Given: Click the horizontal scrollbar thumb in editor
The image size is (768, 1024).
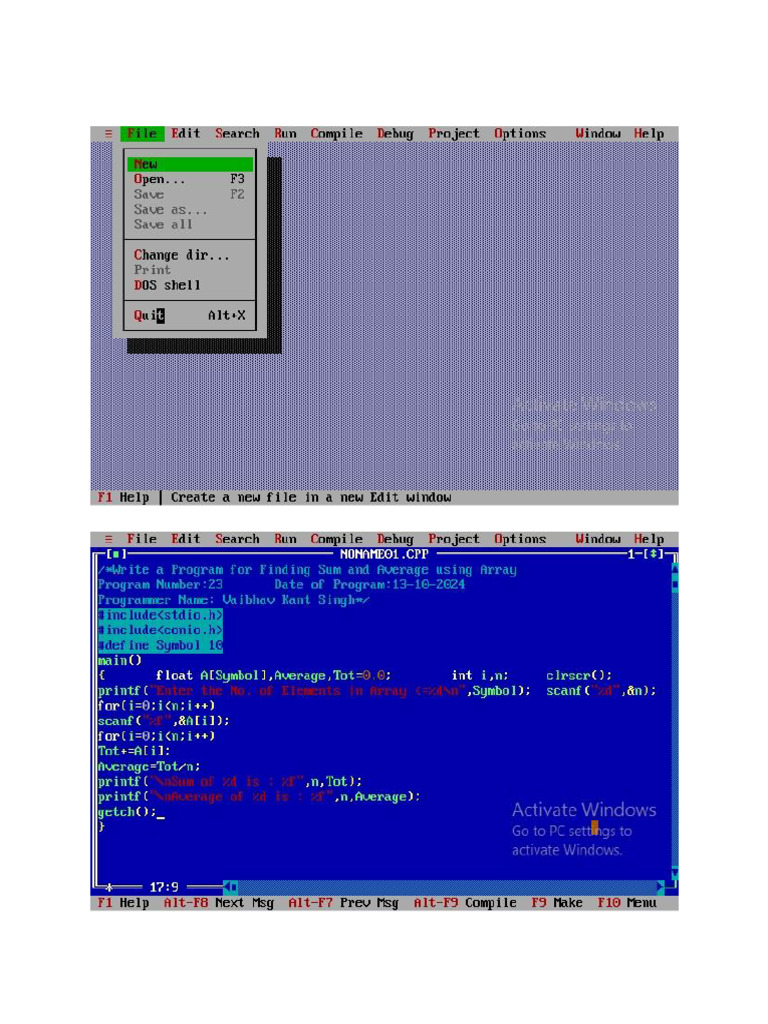Looking at the screenshot, I should point(234,887).
